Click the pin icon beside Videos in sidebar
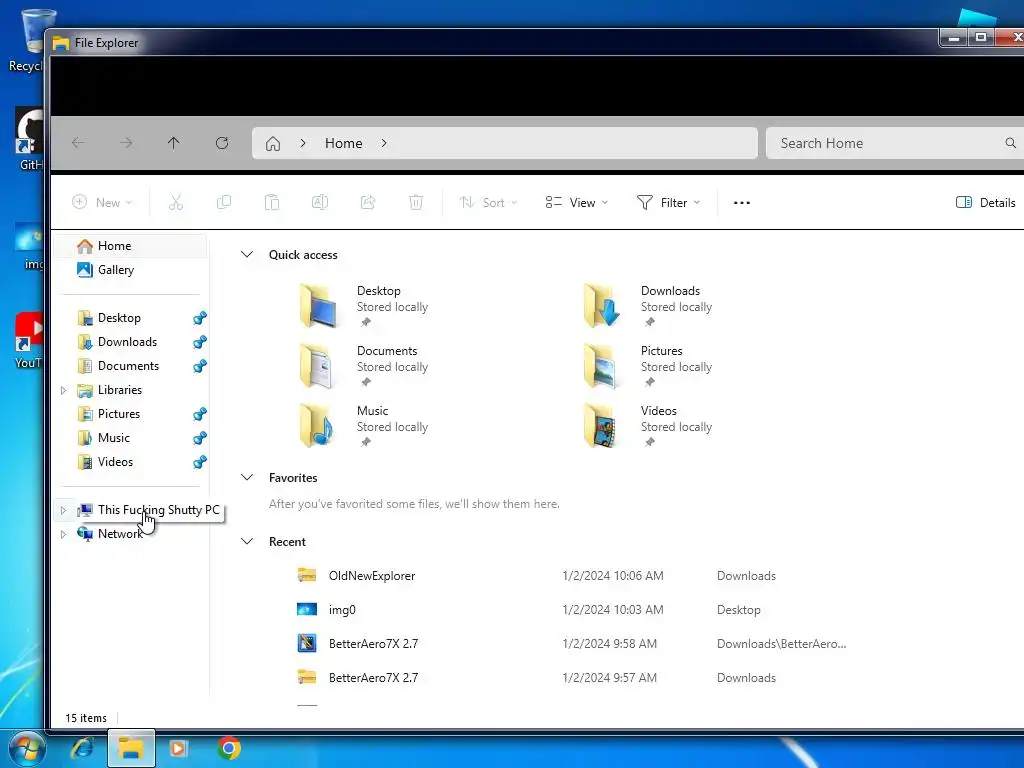 [x=200, y=462]
